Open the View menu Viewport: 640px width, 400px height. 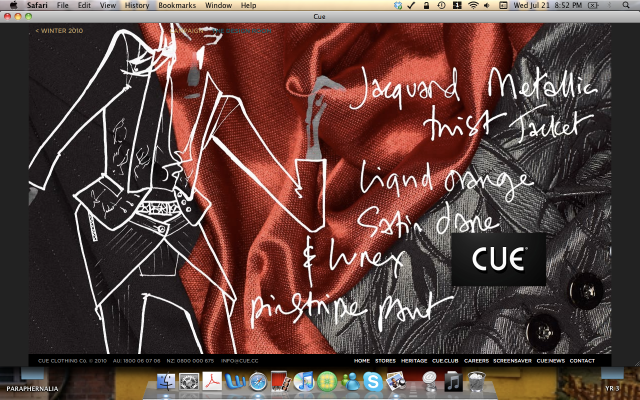(108, 5)
